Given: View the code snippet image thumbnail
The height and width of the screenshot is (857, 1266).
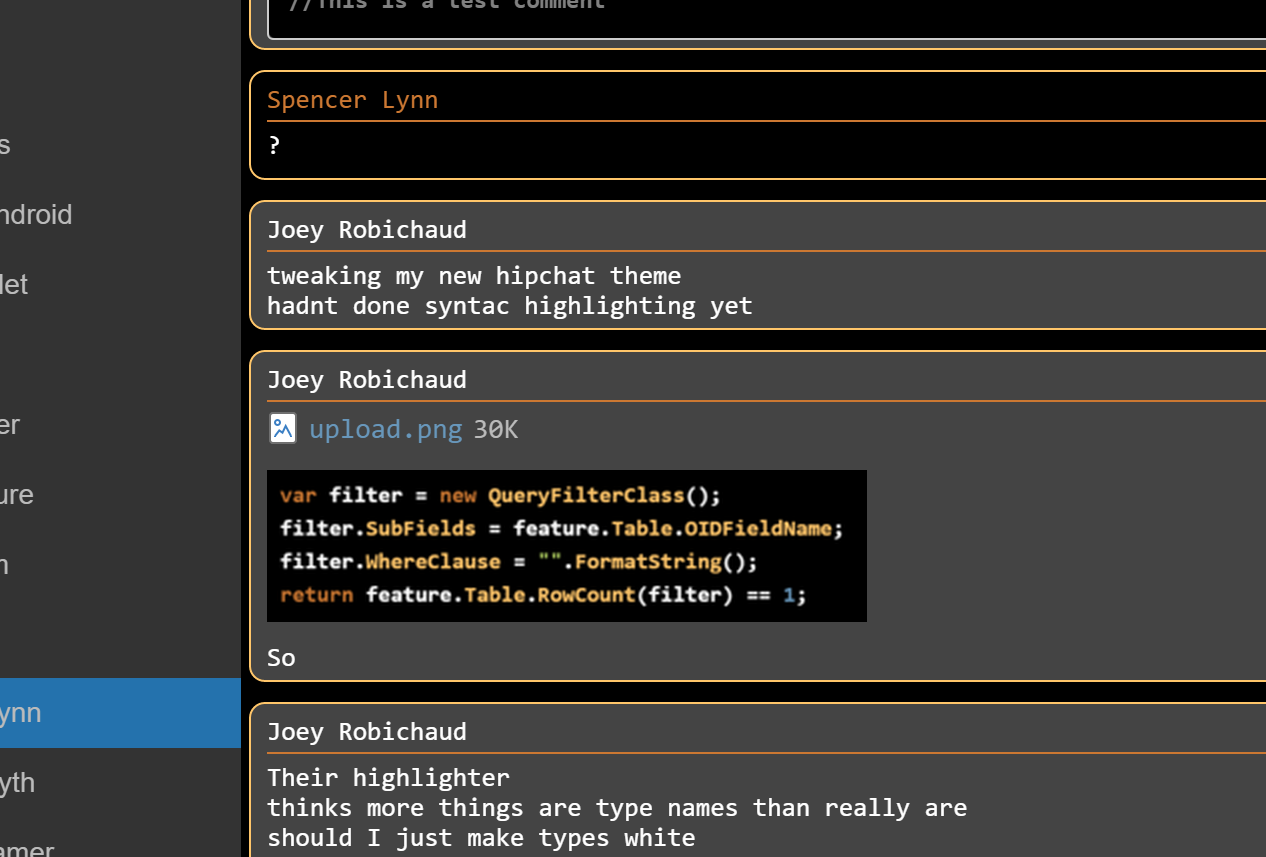Looking at the screenshot, I should 566,545.
